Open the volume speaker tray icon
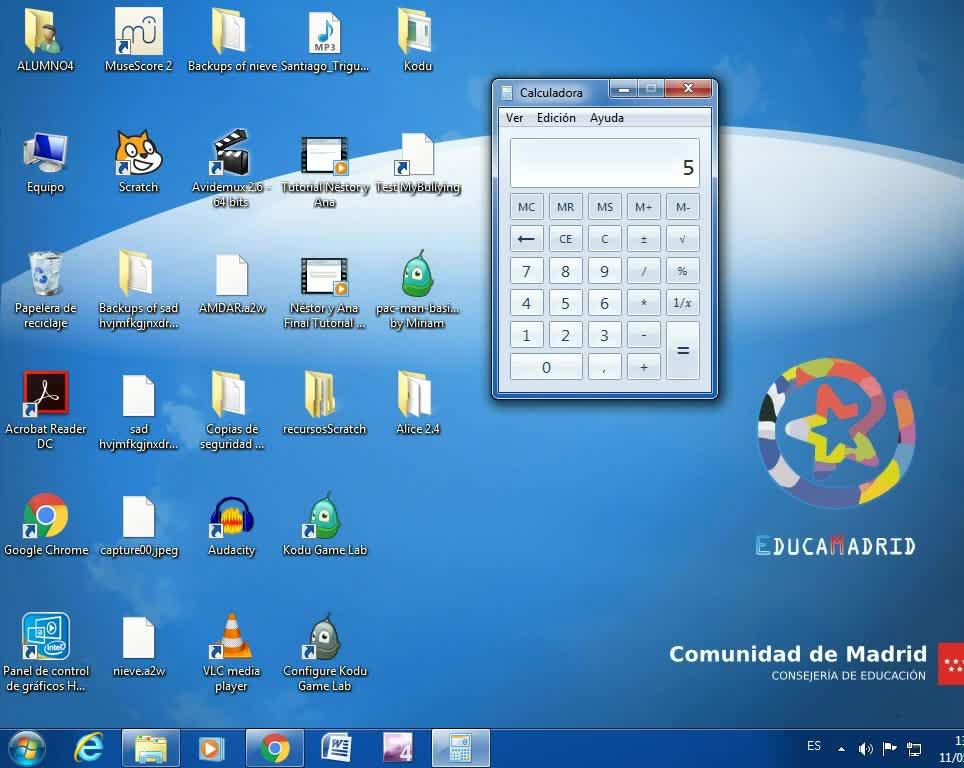 pos(865,748)
